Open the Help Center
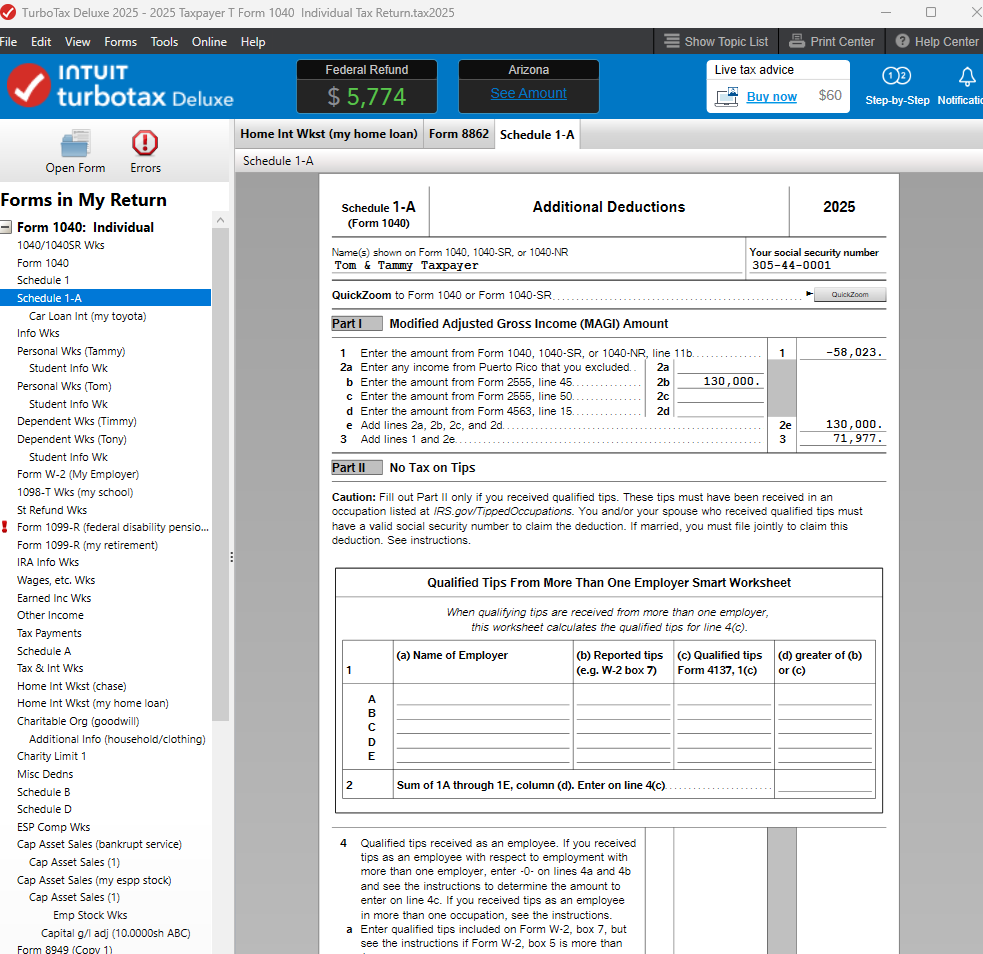Image resolution: width=983 pixels, height=954 pixels. pyautogui.click(x=937, y=41)
